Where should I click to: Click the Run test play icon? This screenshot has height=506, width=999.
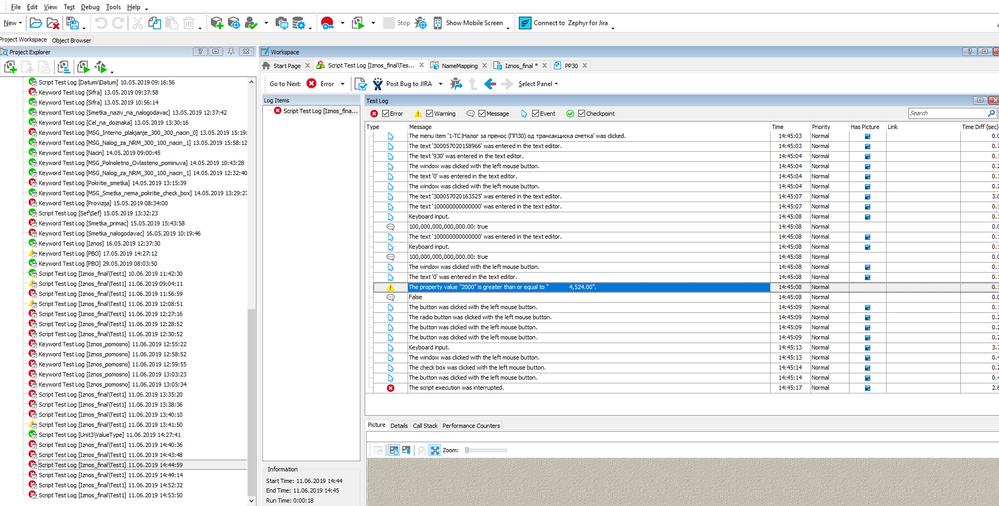point(357,22)
